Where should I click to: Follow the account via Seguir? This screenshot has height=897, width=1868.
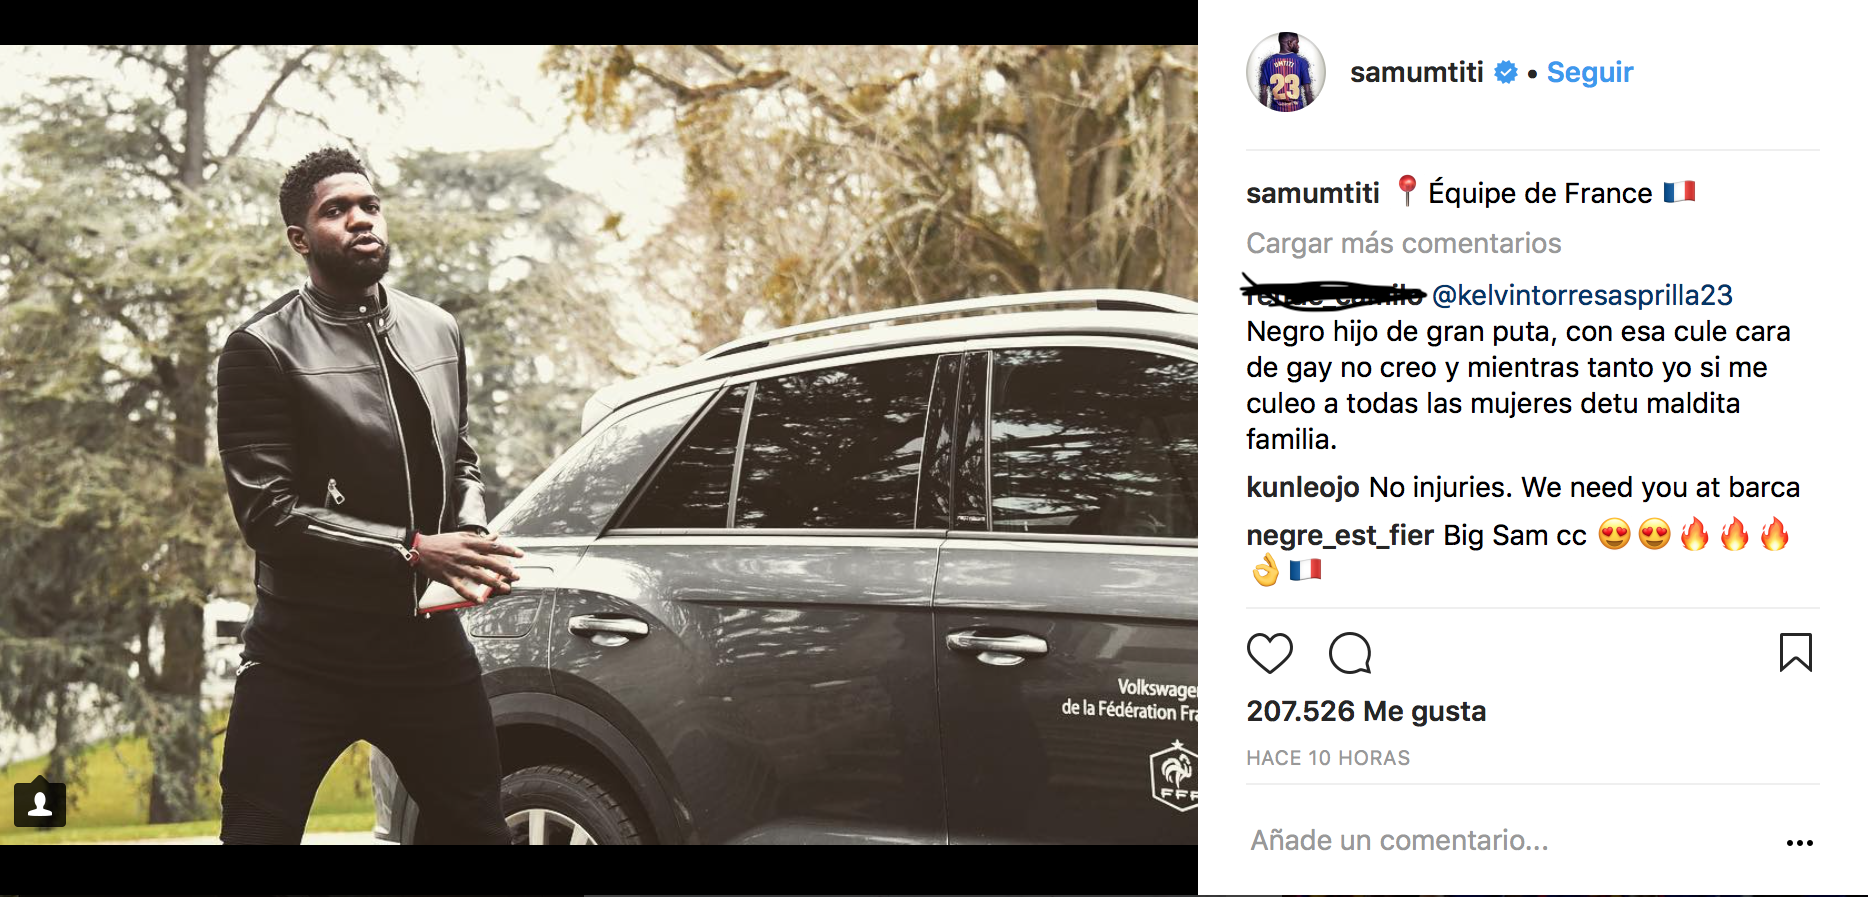[x=1590, y=72]
